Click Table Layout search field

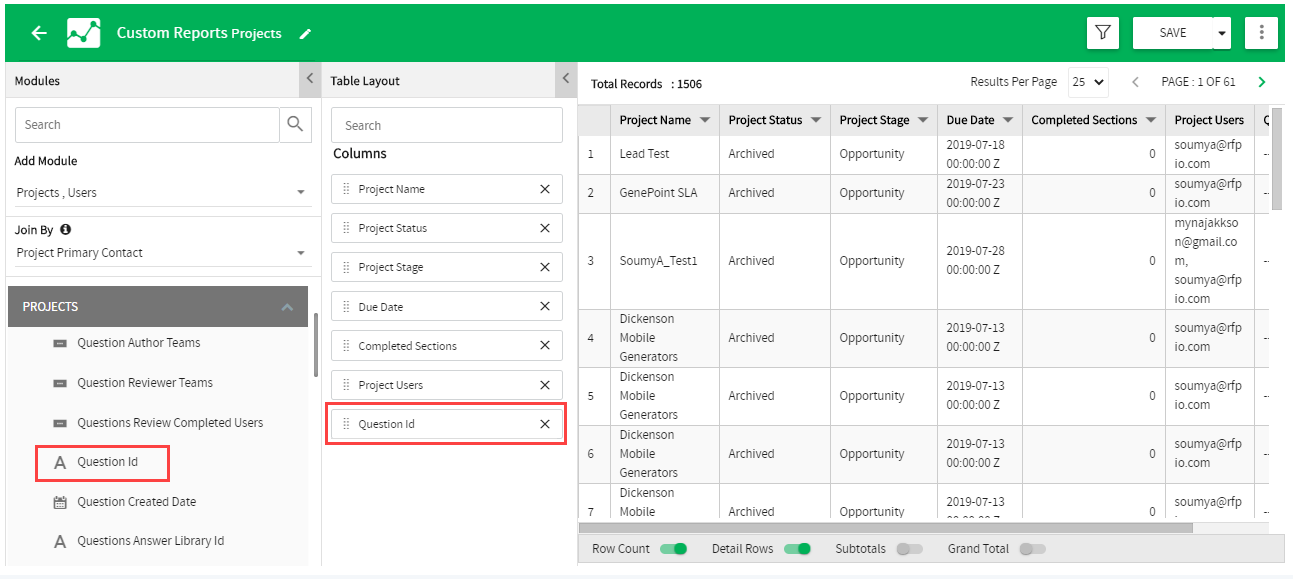tap(447, 125)
